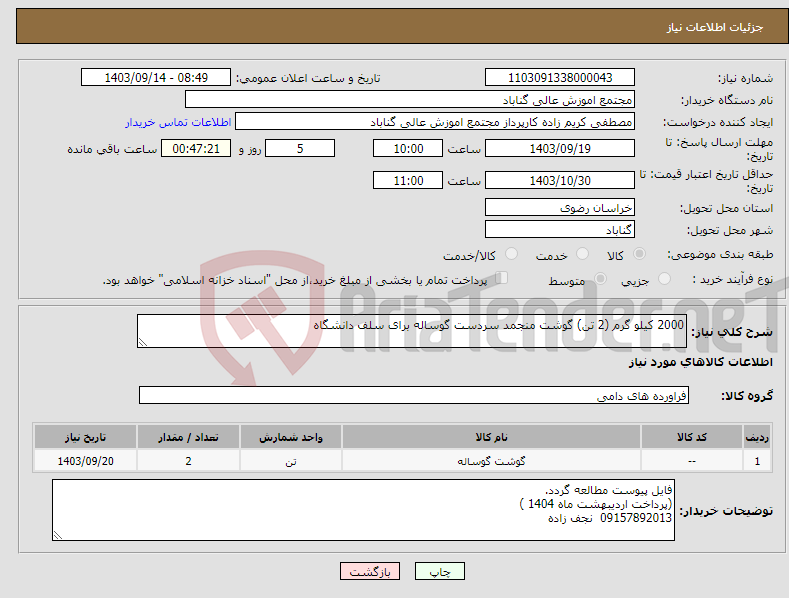Click the طبقه بندی موضوعی label
Image resolution: width=789 pixels, height=598 pixels.
point(720,254)
